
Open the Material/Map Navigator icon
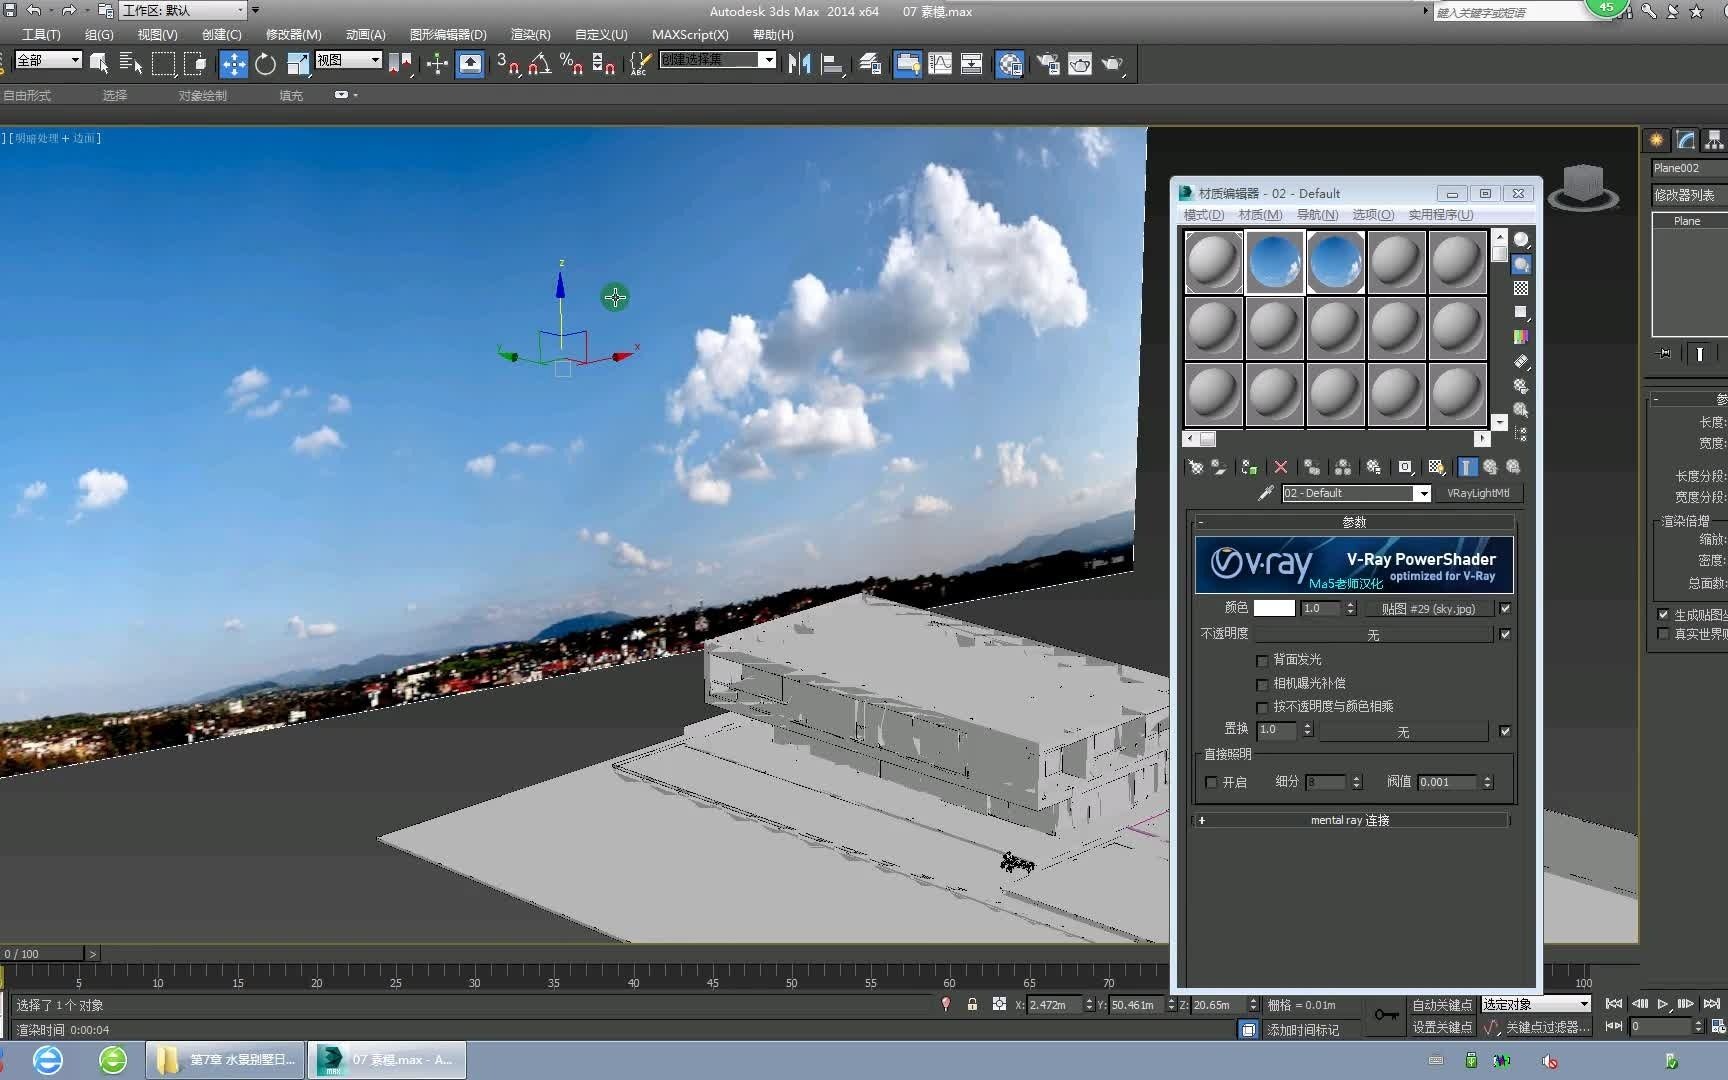coord(1522,433)
